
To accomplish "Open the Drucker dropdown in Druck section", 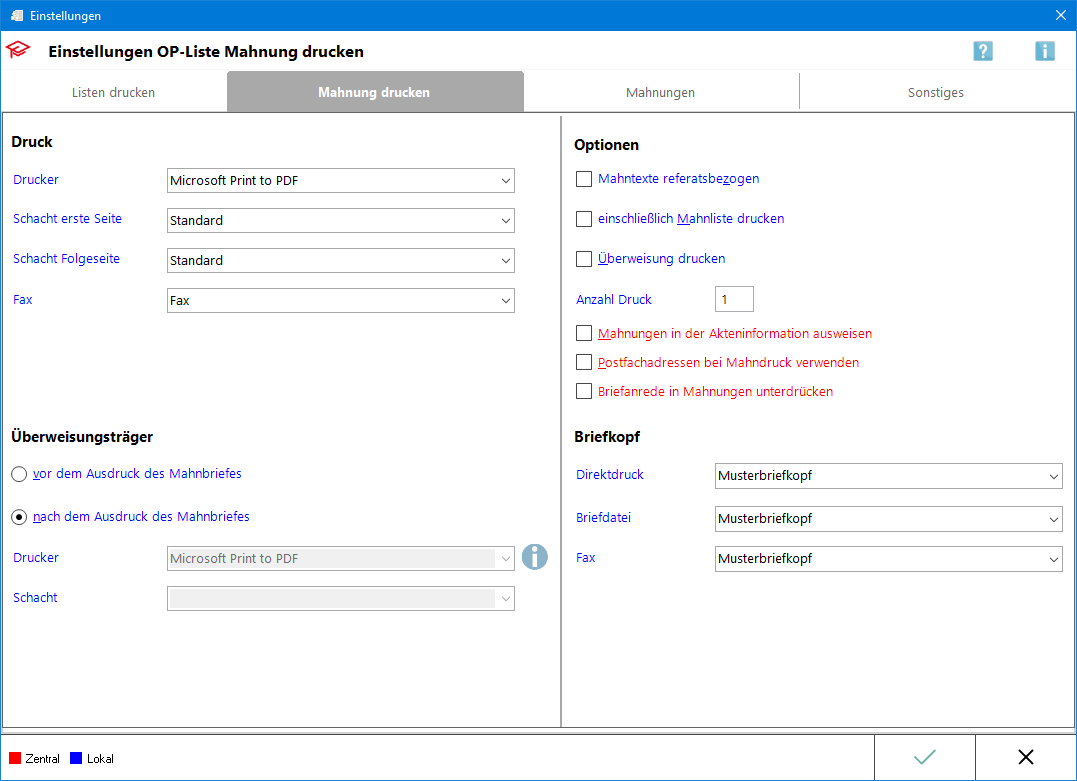I will click(x=341, y=181).
